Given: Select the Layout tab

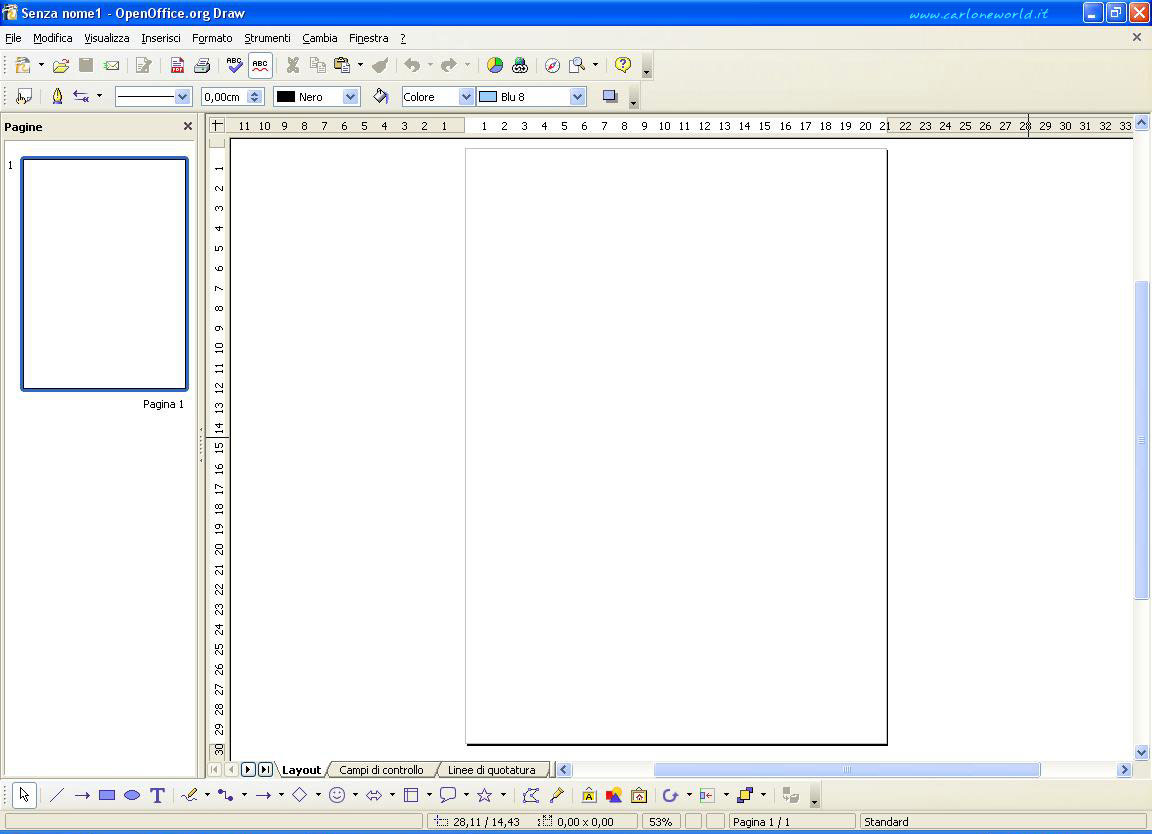Looking at the screenshot, I should tap(301, 770).
